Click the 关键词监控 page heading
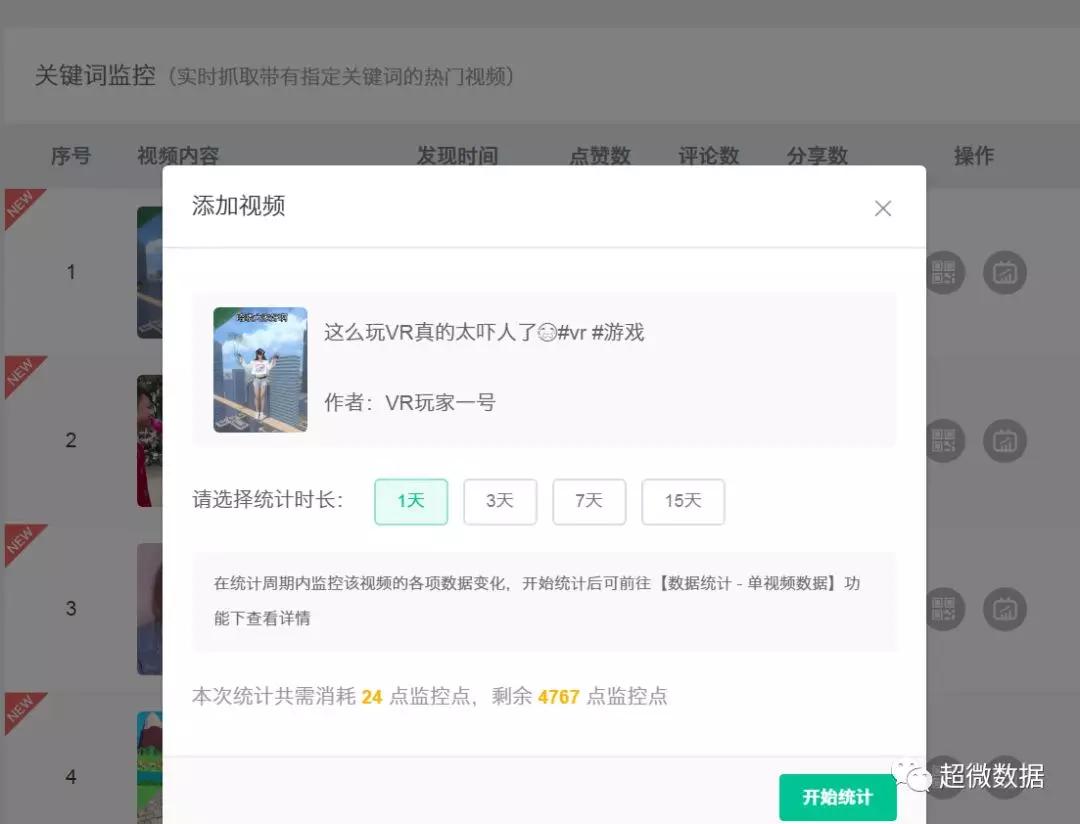The width and height of the screenshot is (1080, 824). tap(95, 75)
